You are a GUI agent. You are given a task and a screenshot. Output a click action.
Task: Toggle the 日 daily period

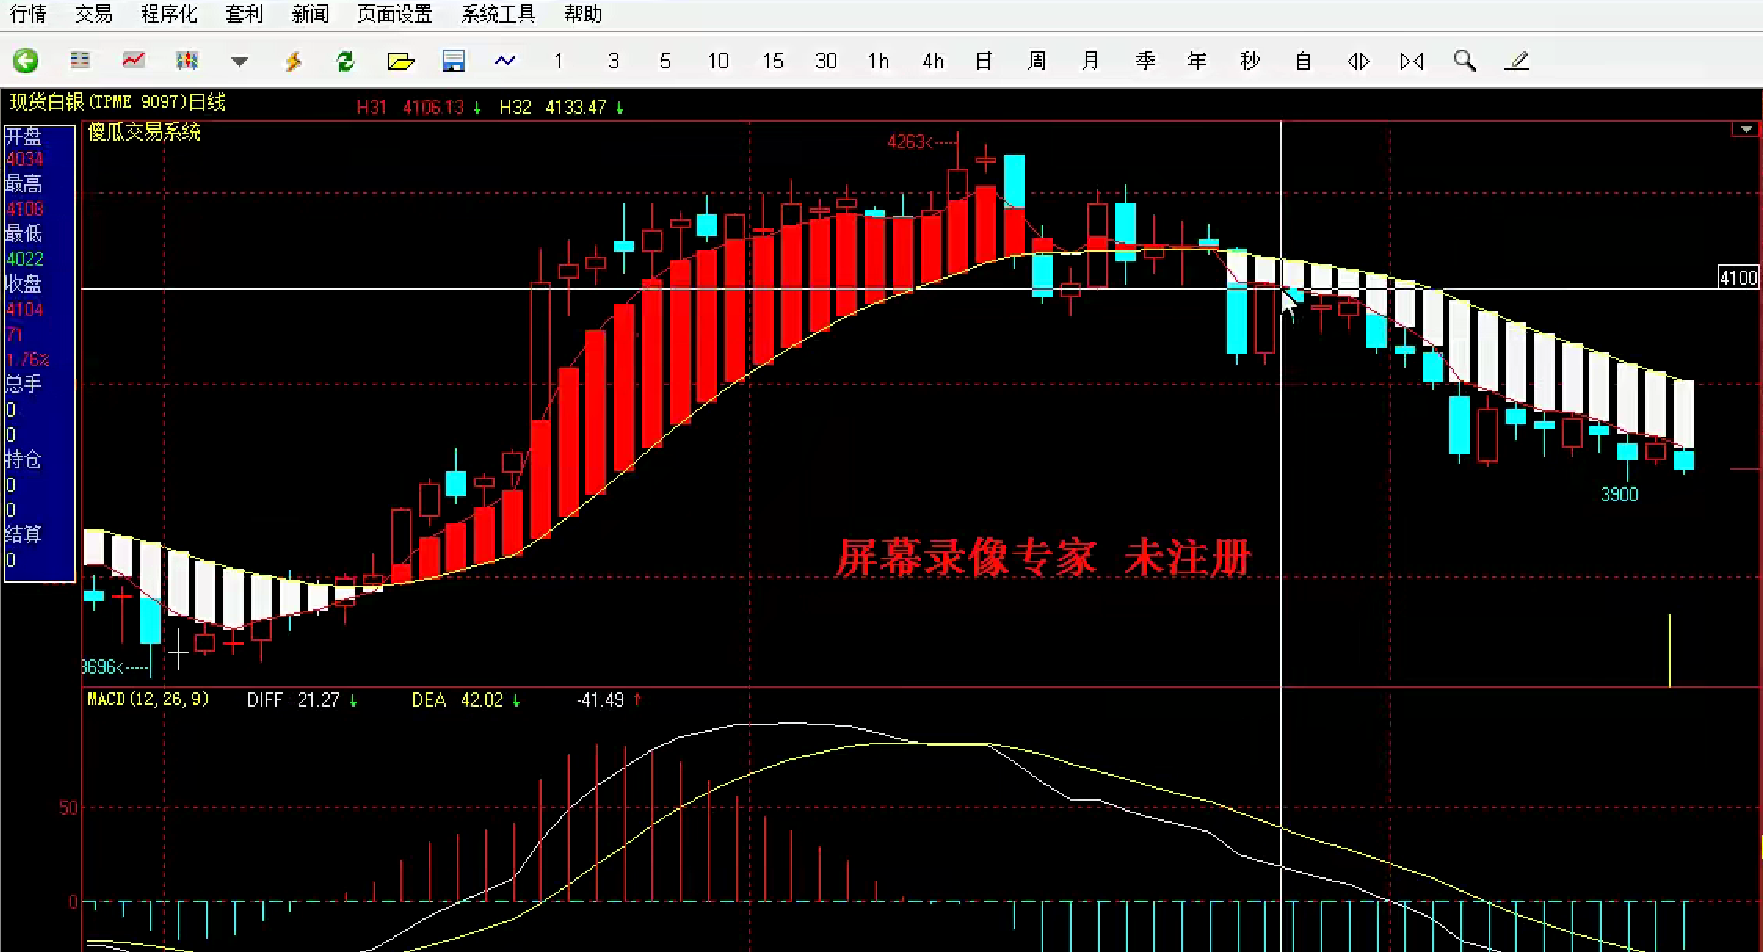984,61
